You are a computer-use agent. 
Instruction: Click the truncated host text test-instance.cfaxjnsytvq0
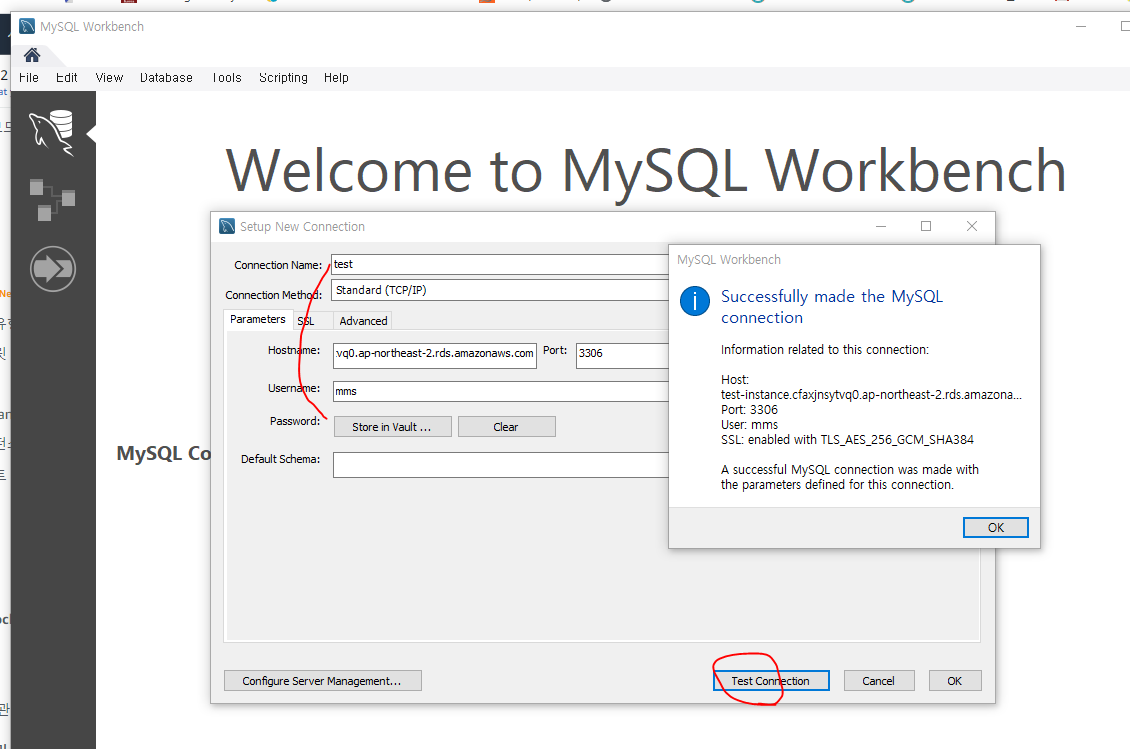tap(871, 394)
